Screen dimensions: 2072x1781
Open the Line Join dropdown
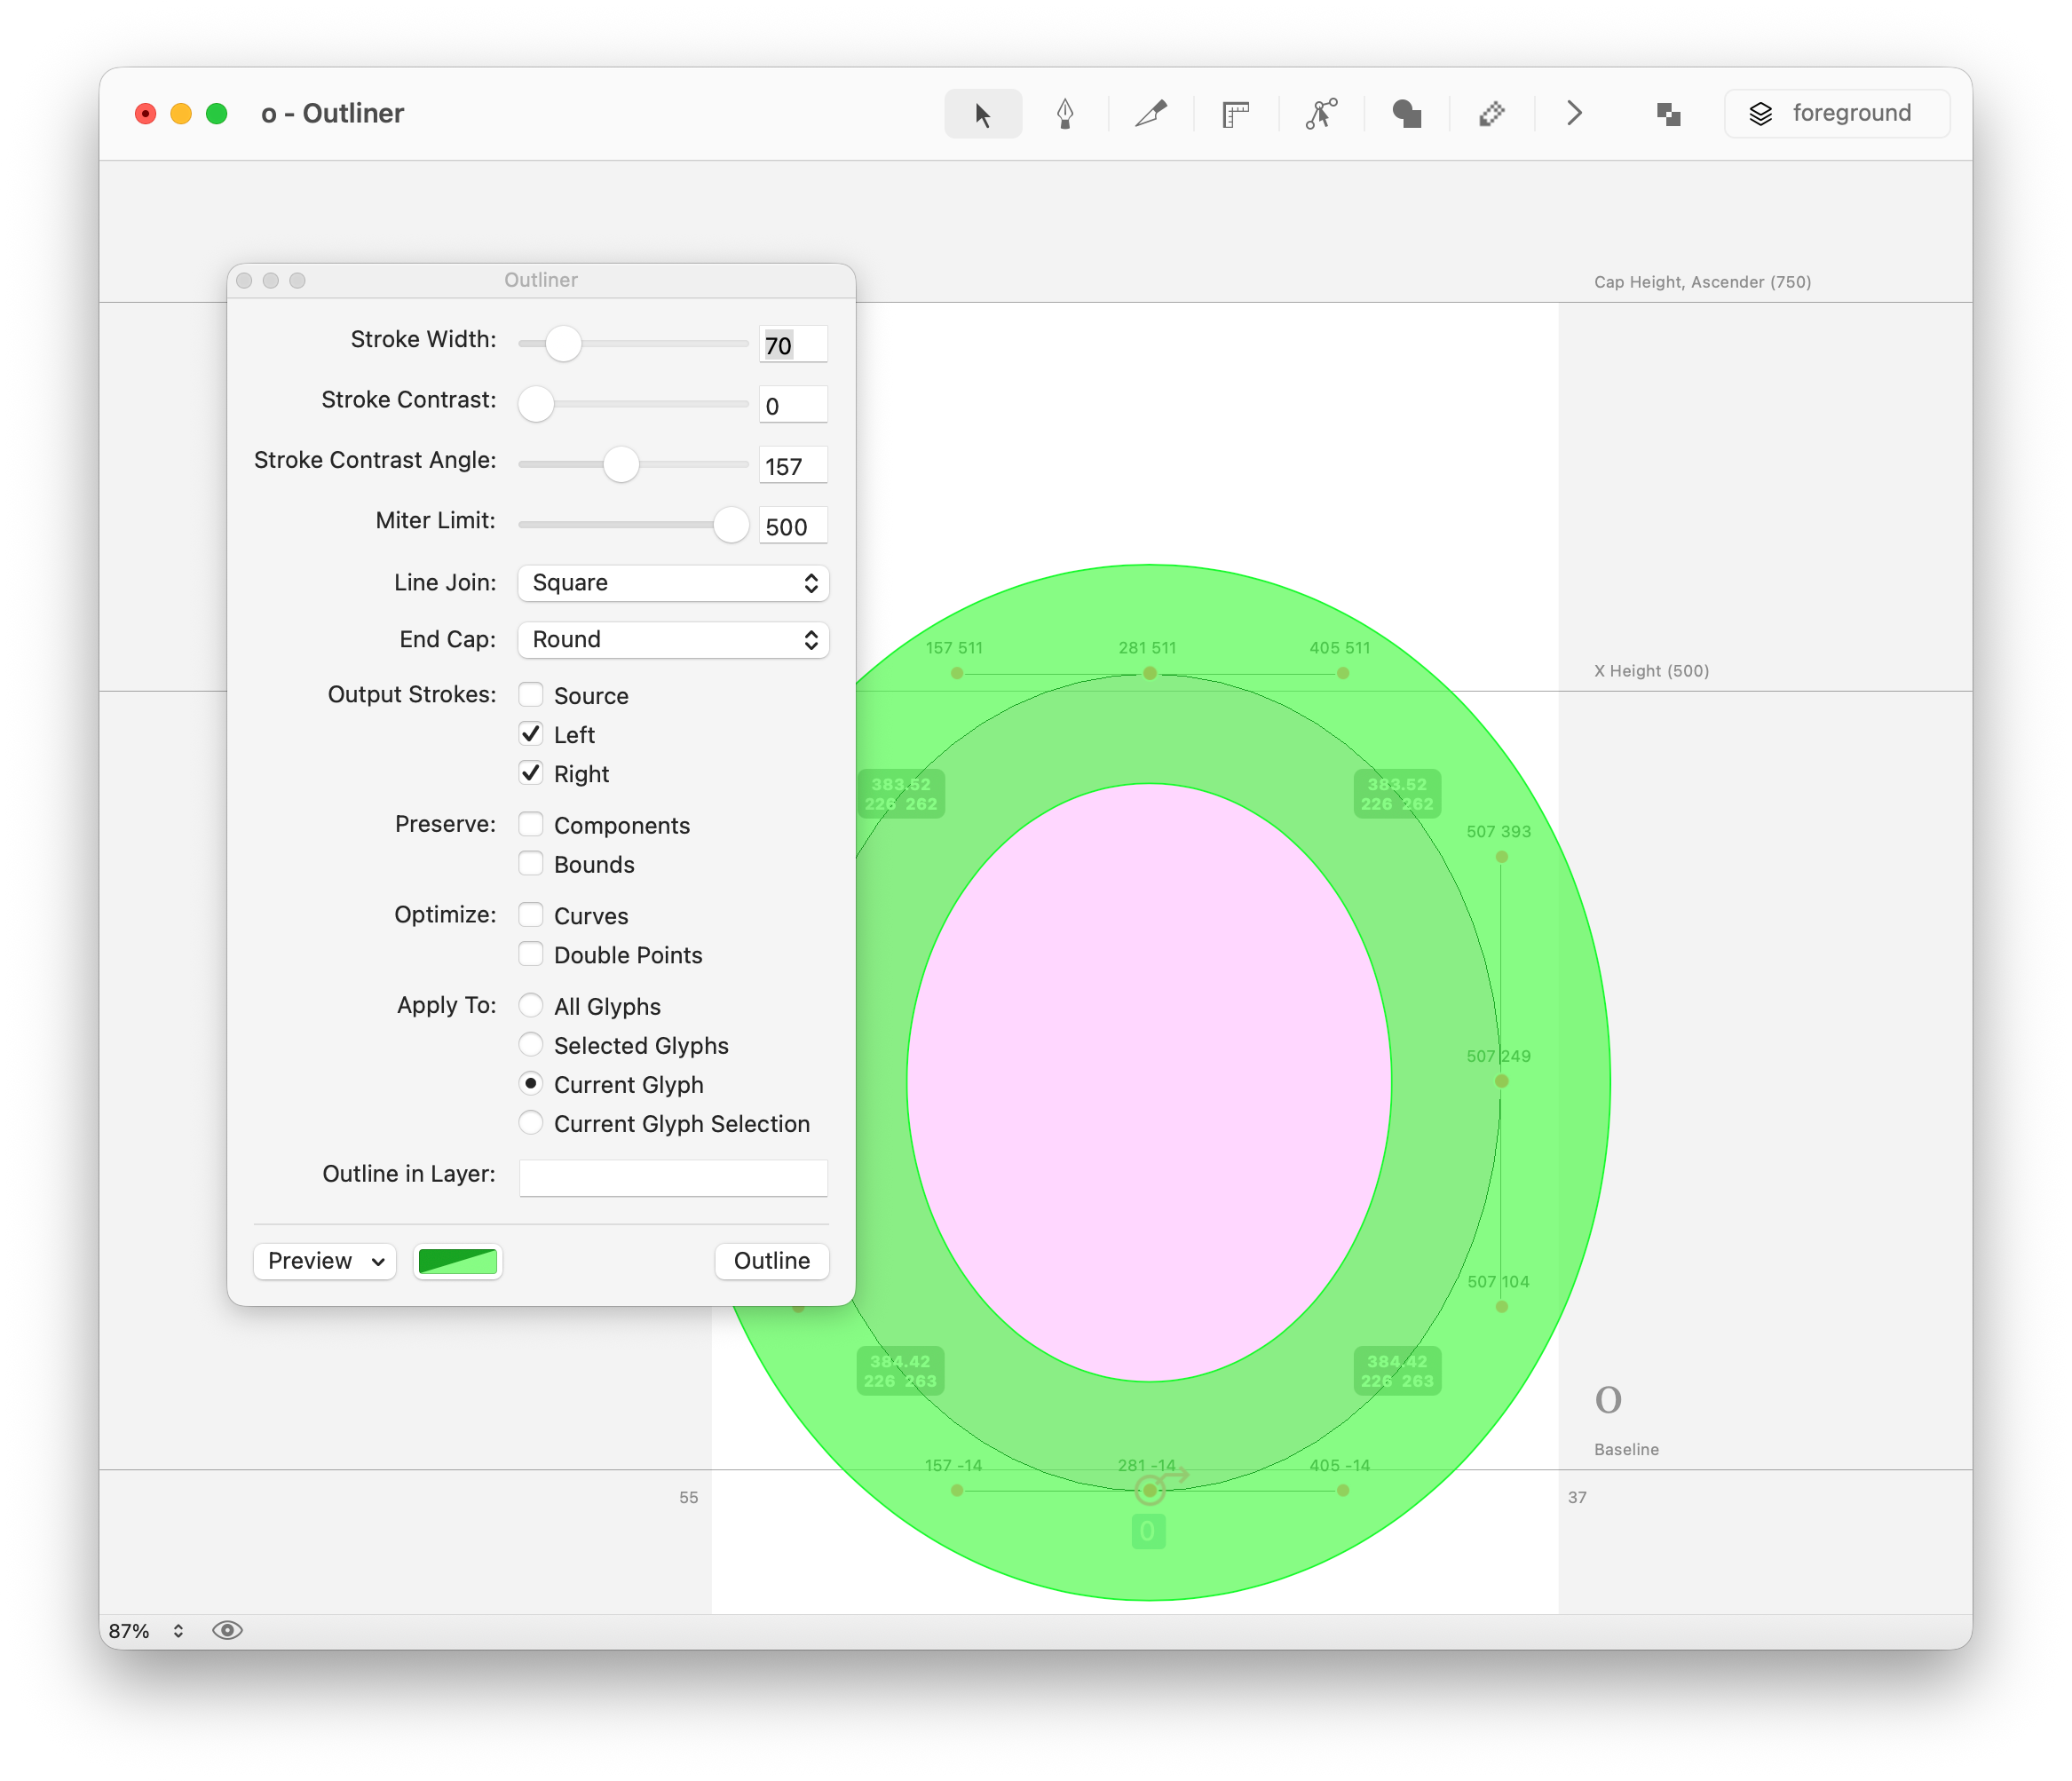(673, 583)
